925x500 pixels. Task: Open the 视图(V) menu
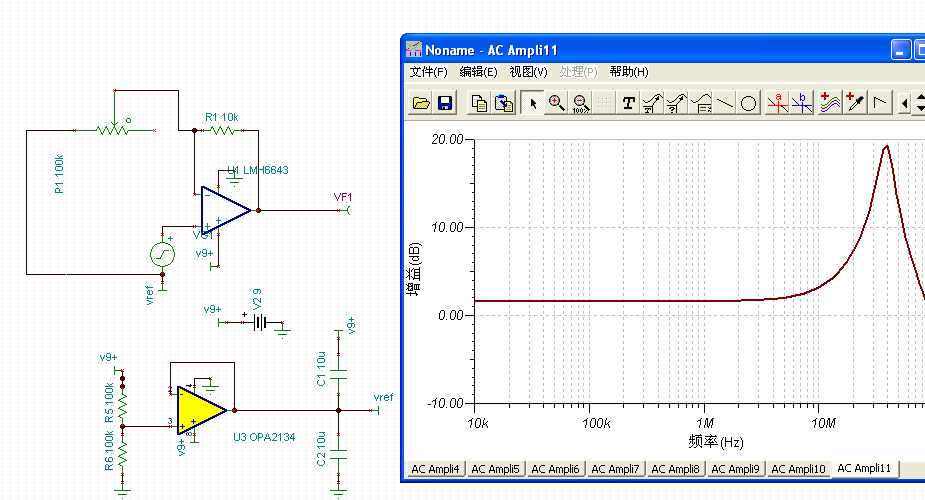tap(528, 72)
